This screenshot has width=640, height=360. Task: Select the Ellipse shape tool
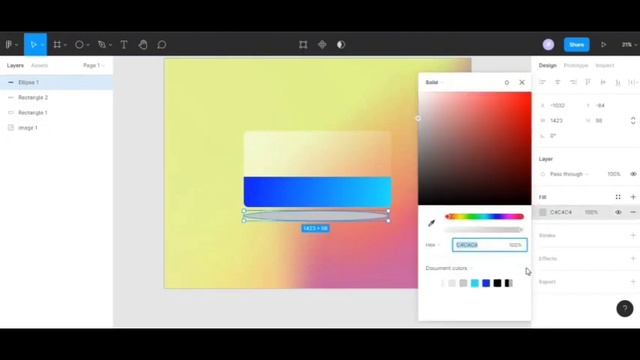pyautogui.click(x=79, y=44)
